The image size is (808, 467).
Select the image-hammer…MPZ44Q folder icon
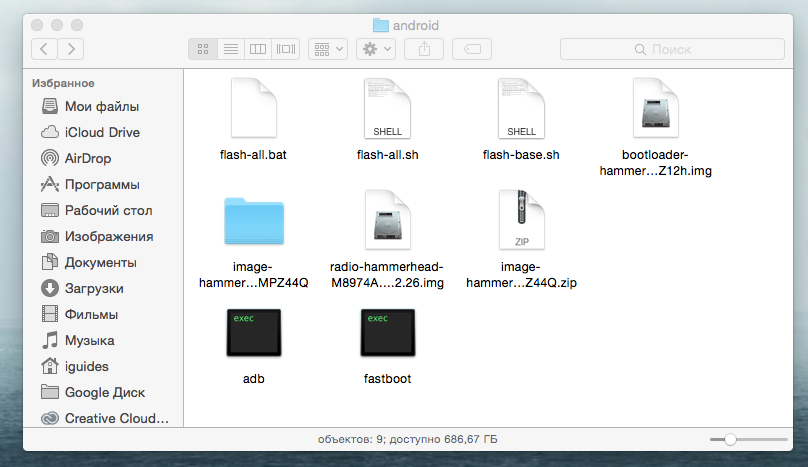254,221
